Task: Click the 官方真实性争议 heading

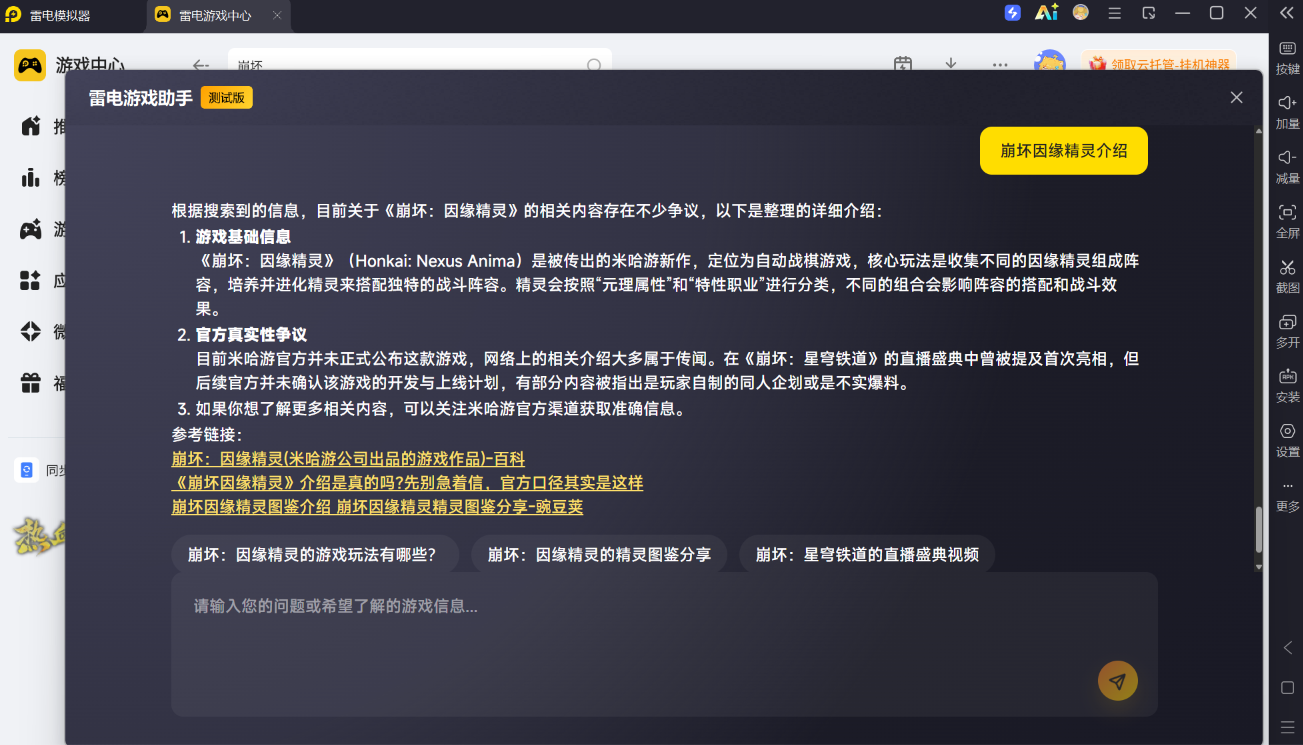Action: click(251, 335)
